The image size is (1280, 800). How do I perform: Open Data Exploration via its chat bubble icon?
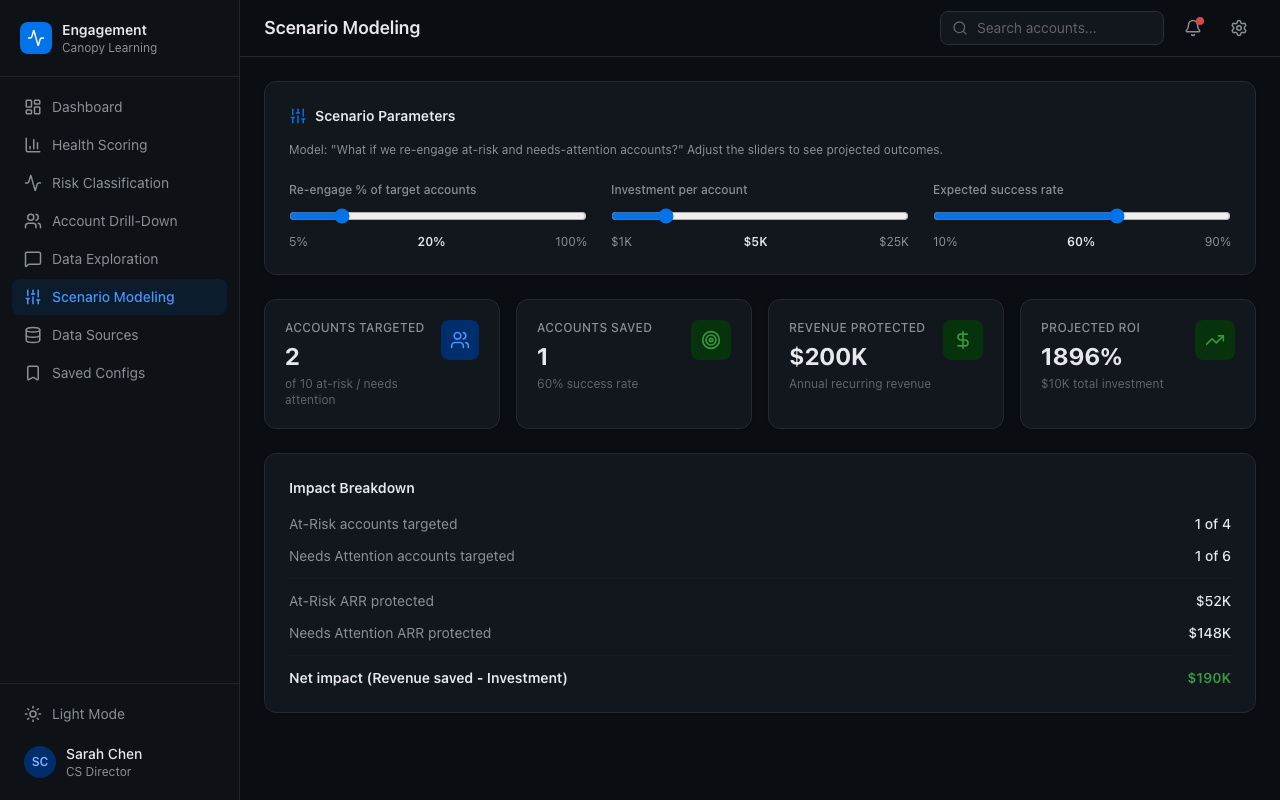pyautogui.click(x=32, y=258)
